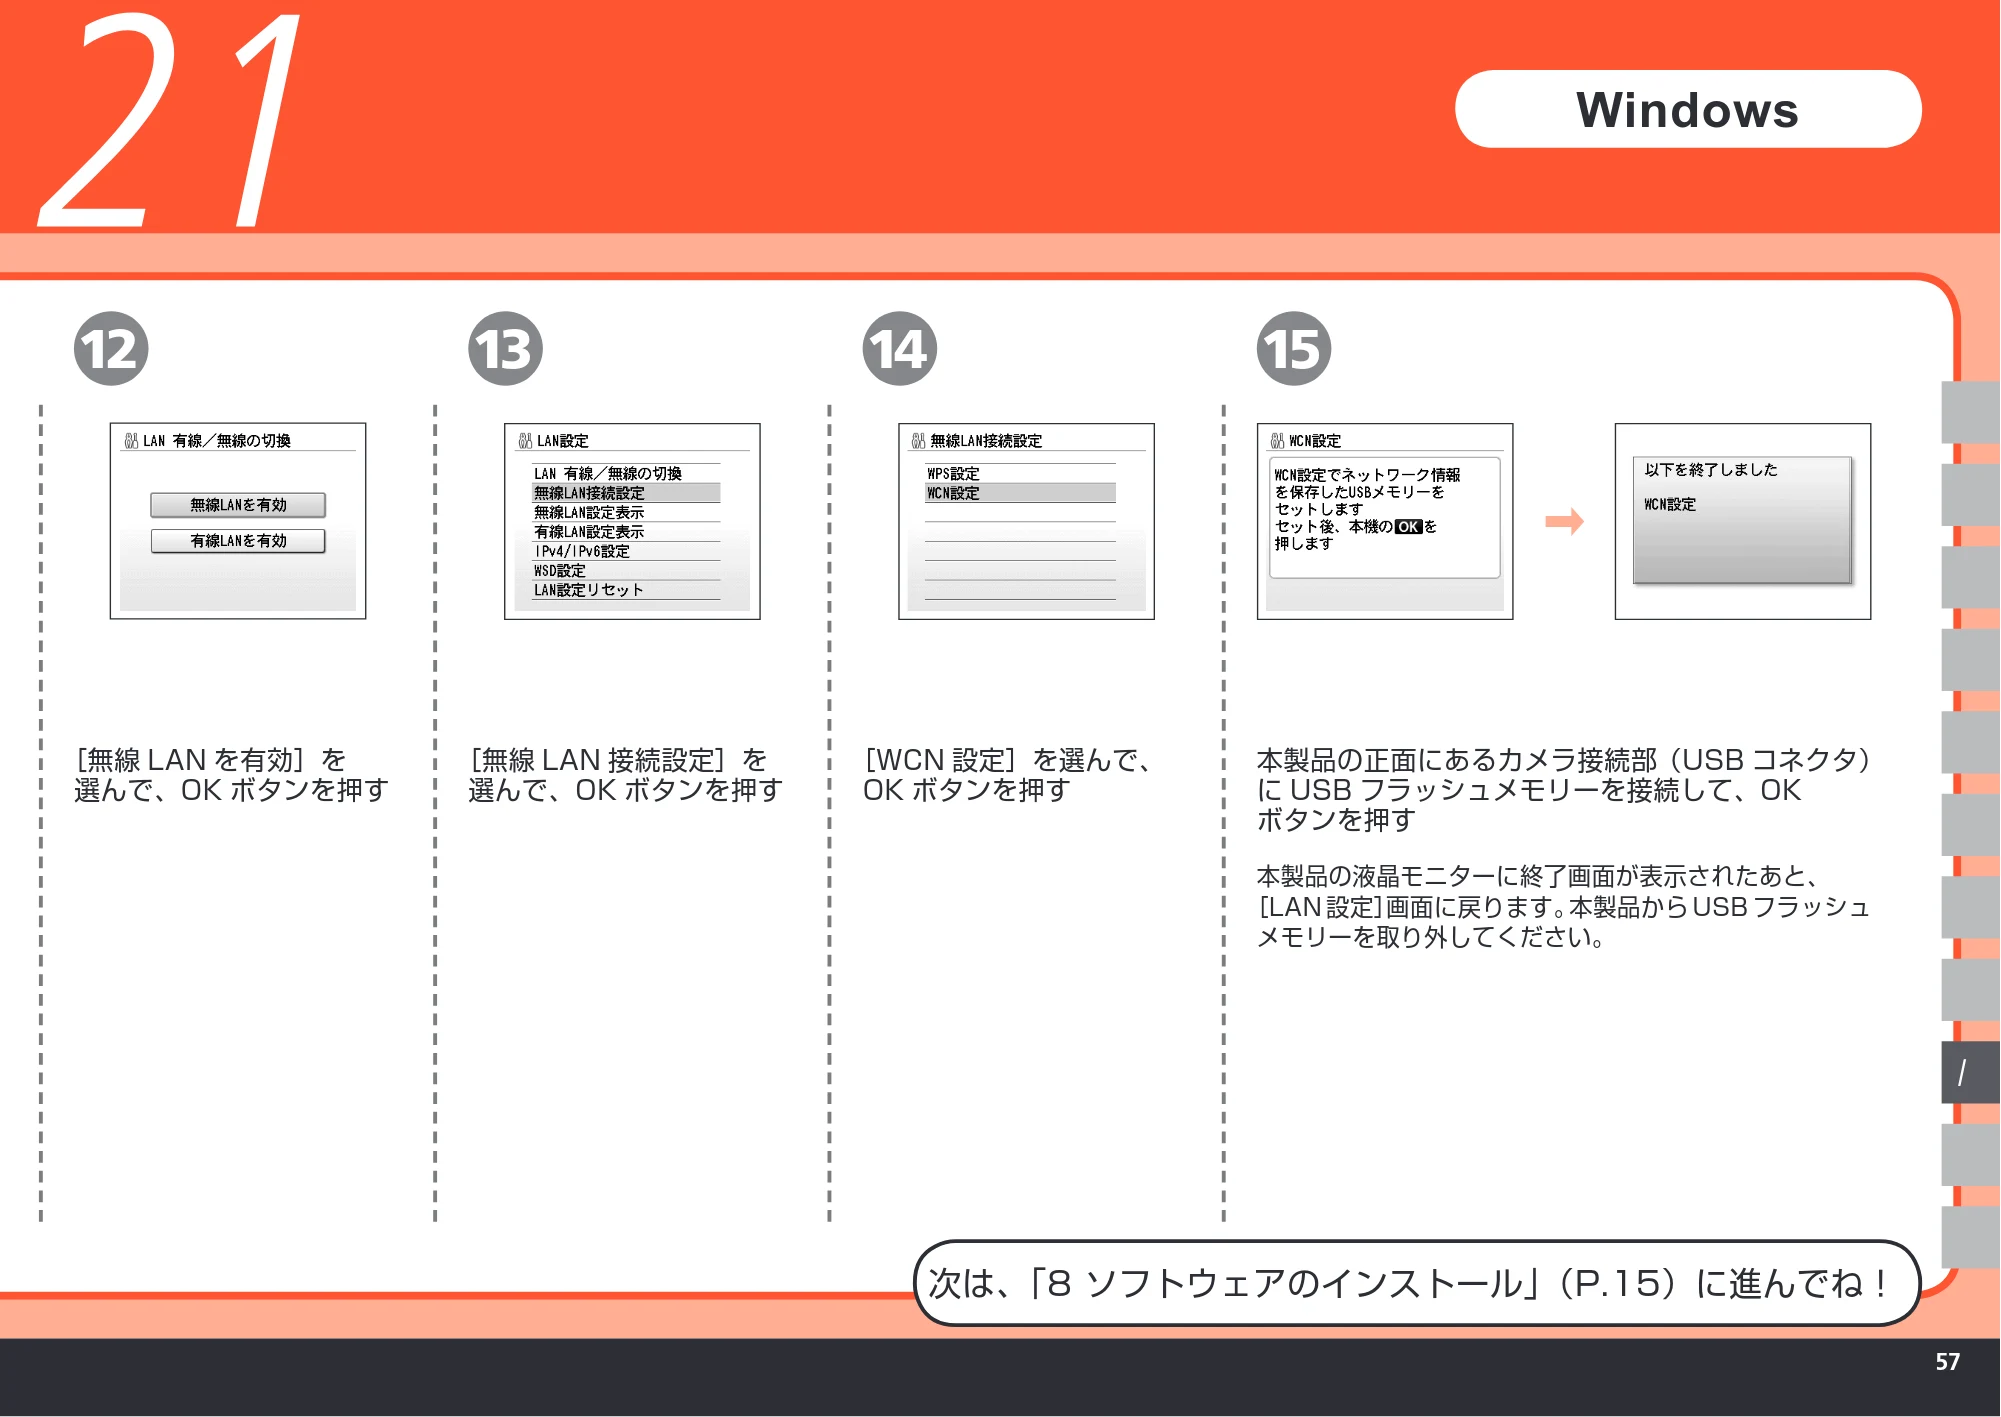Select the dark active side tab
The height and width of the screenshot is (1417, 2001).
[1970, 1072]
